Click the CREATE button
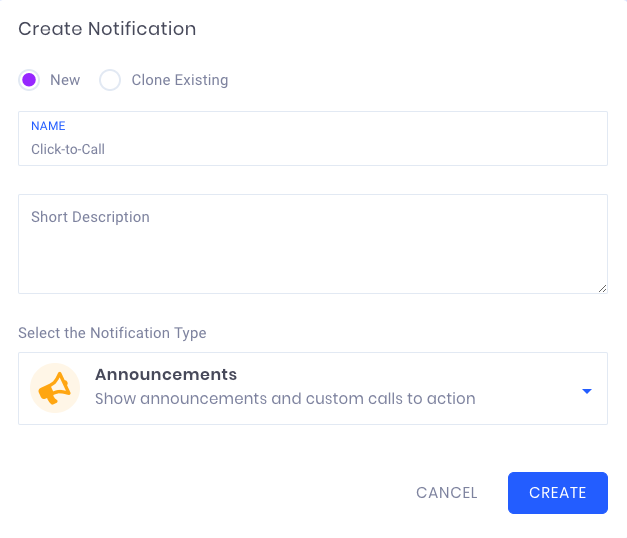The width and height of the screenshot is (627, 538). point(558,493)
